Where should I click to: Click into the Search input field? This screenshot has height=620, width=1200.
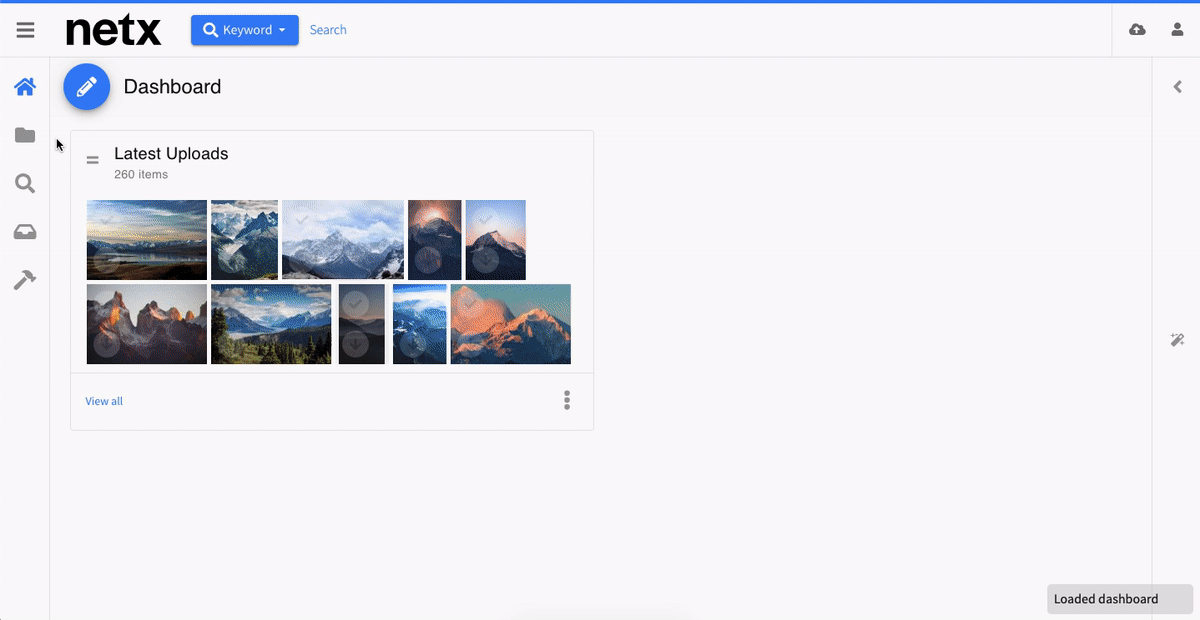[328, 30]
